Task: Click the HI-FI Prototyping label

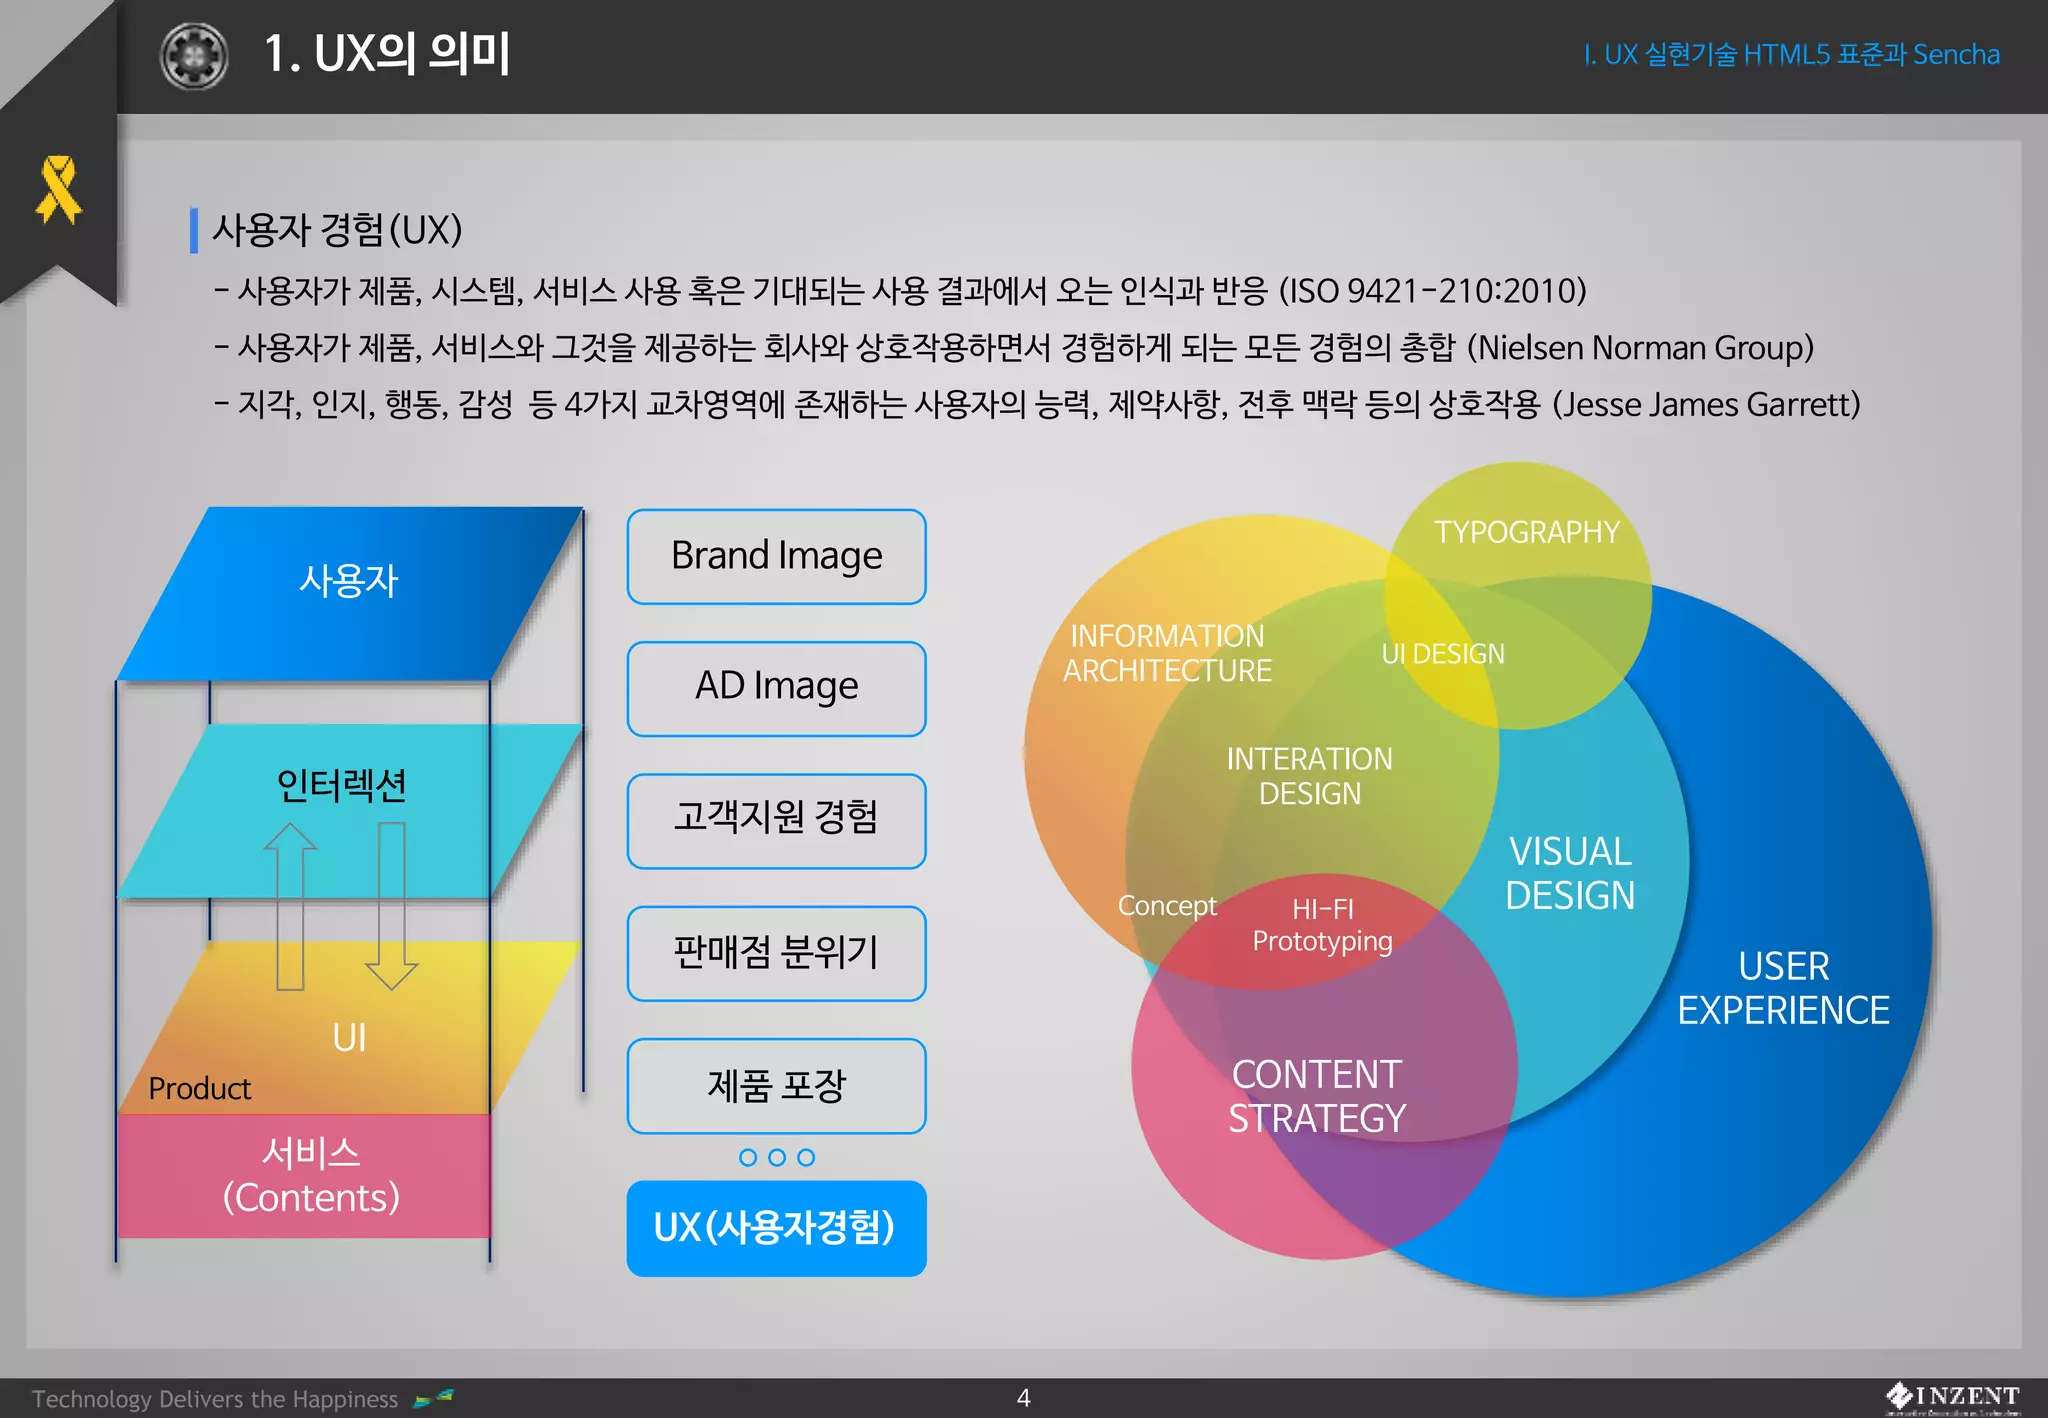Action: coord(1322,925)
